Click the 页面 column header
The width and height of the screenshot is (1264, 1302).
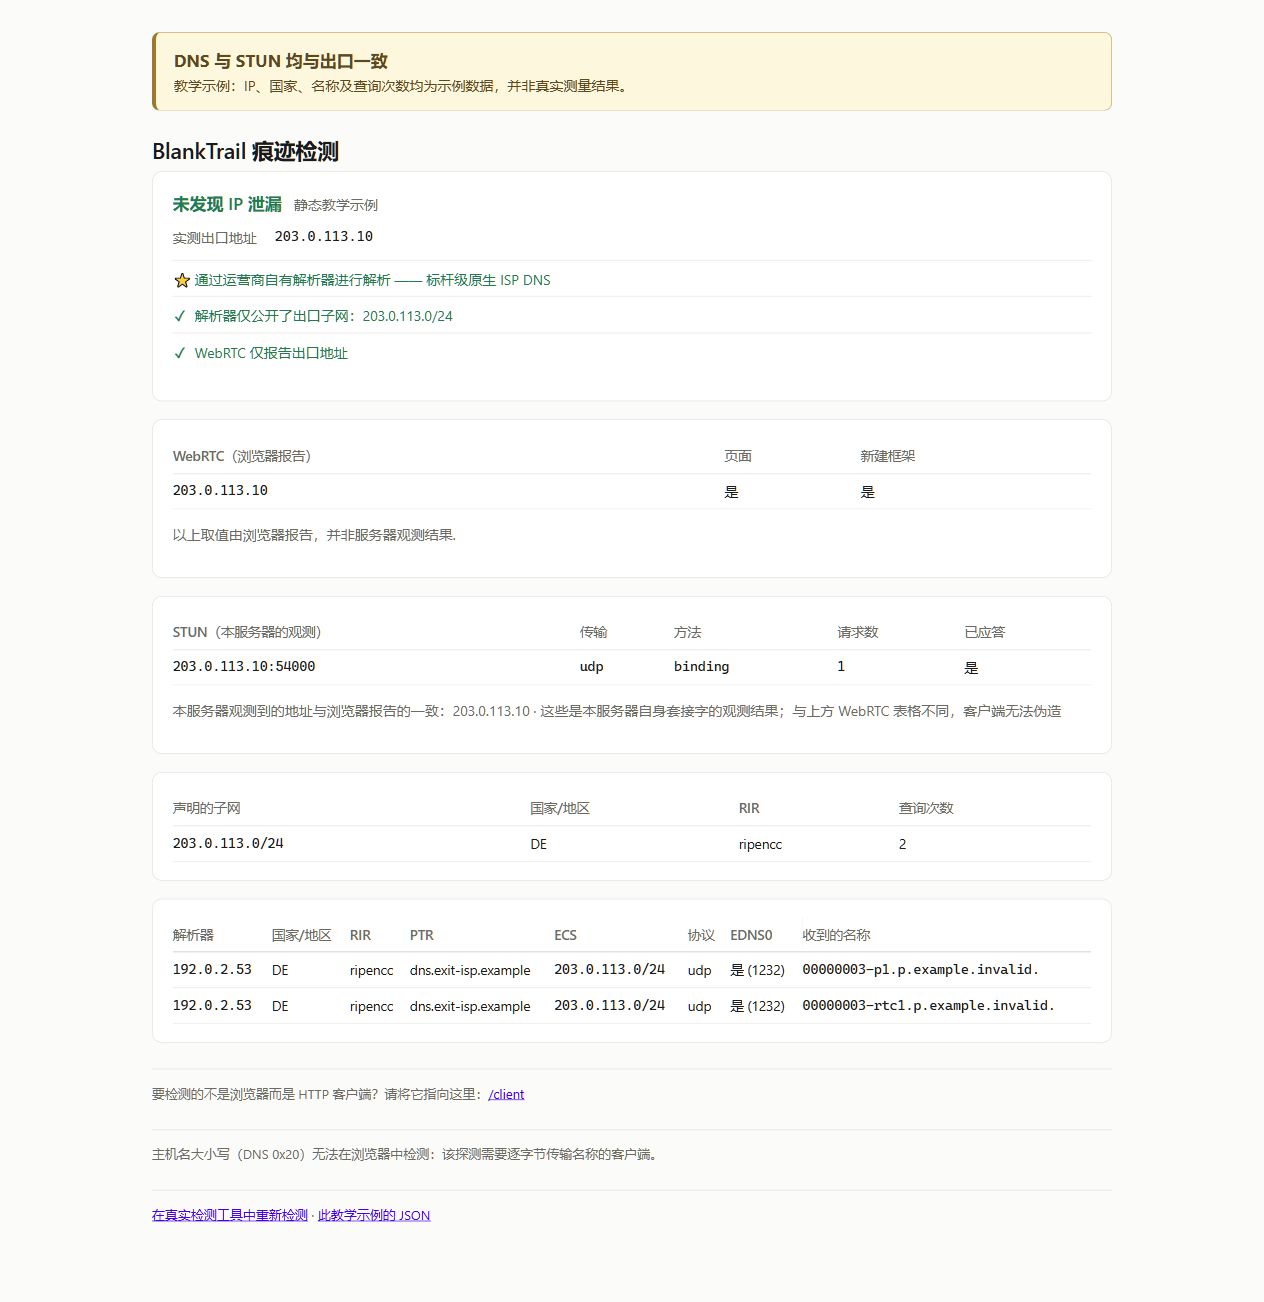pos(738,456)
